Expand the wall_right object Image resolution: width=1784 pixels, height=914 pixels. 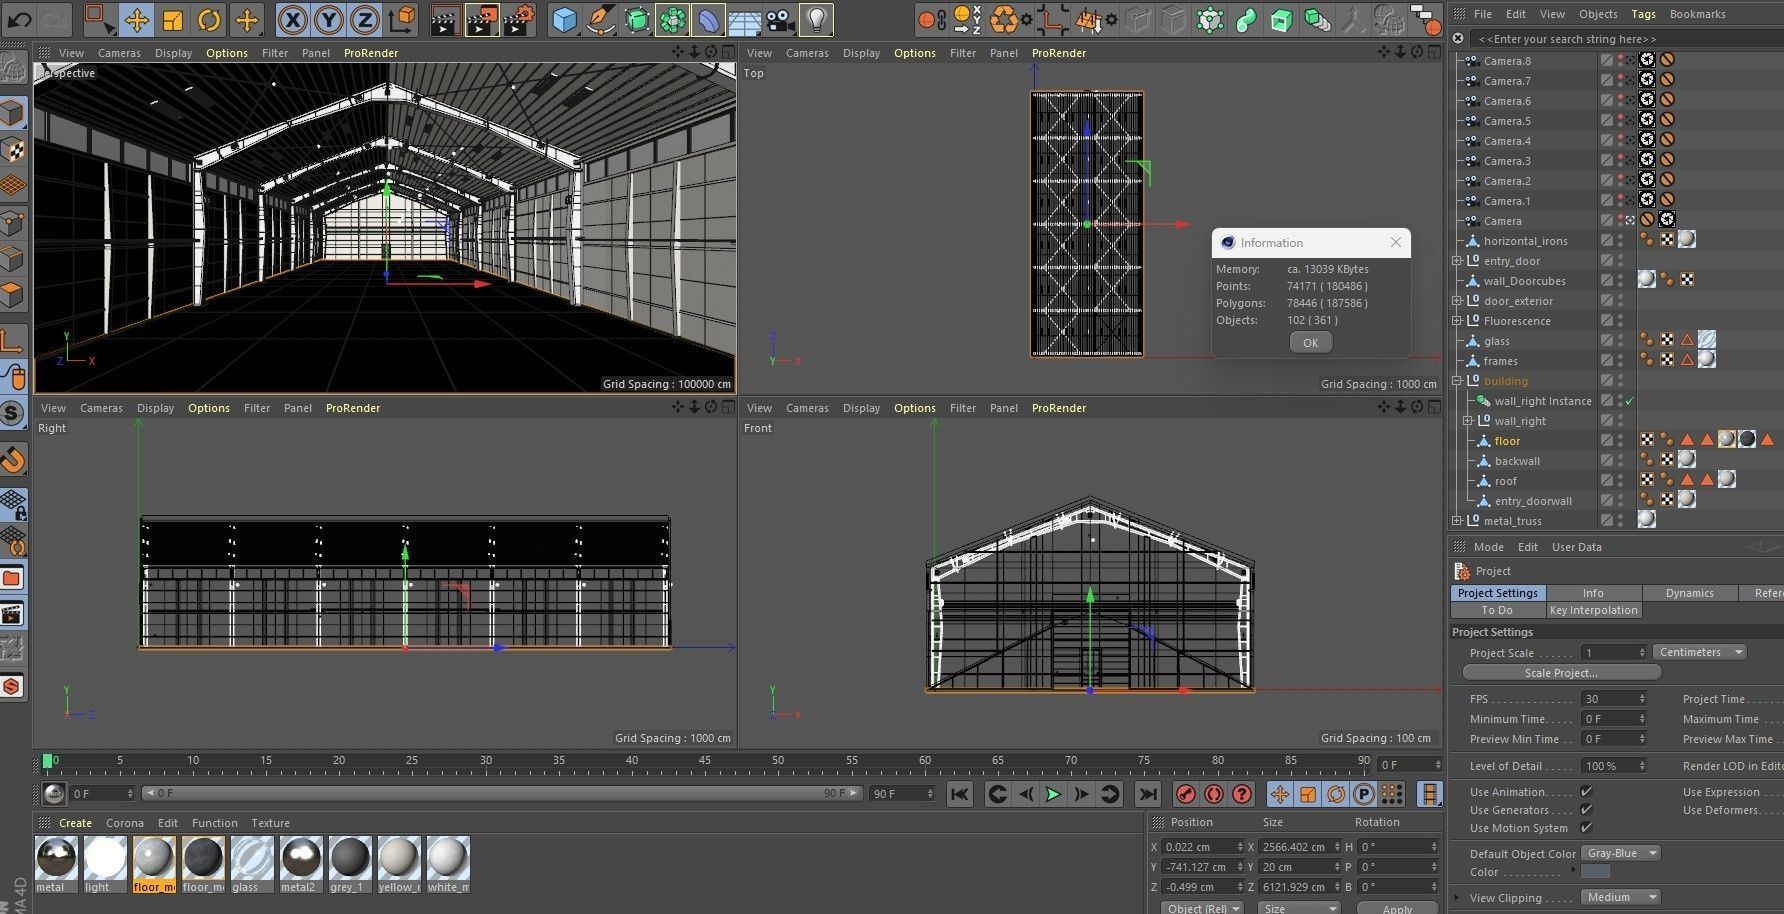point(1469,421)
